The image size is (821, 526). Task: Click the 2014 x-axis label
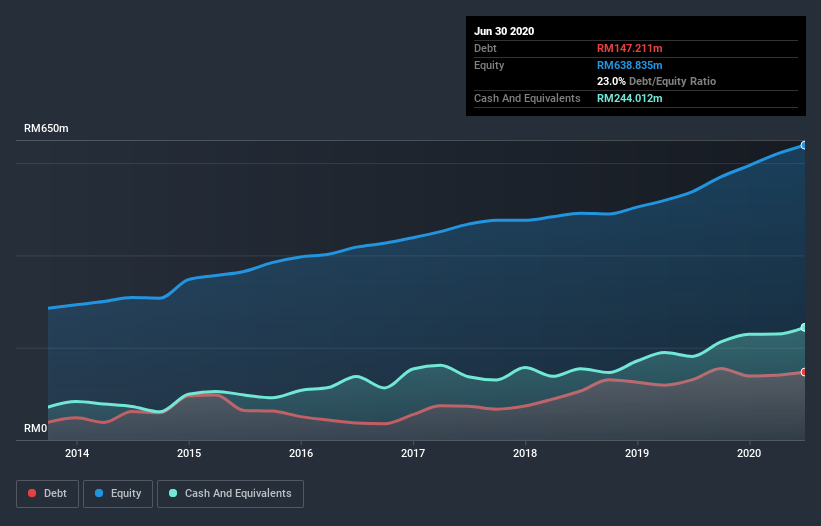(x=77, y=454)
